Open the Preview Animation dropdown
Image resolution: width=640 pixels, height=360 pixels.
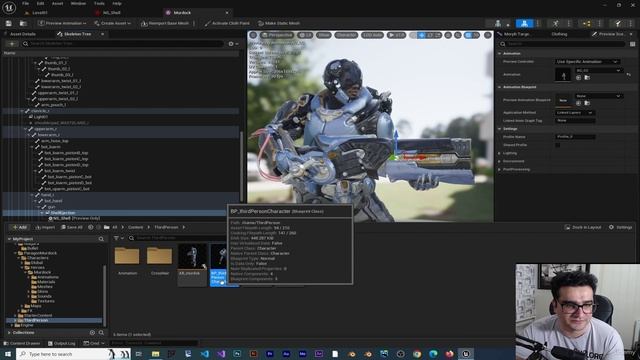point(62,23)
